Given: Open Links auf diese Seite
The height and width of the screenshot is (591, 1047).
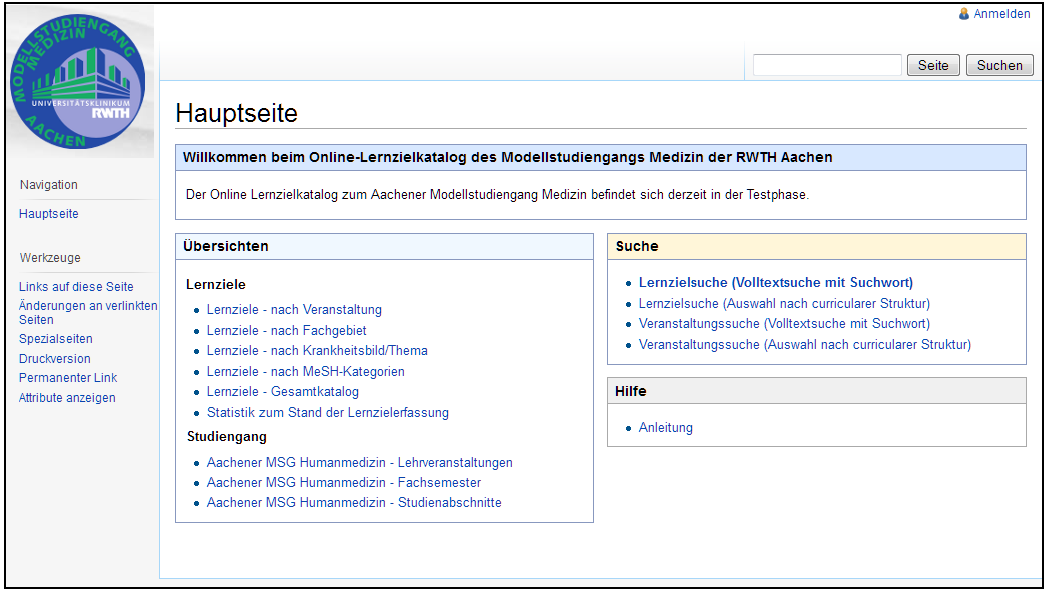Looking at the screenshot, I should click(76, 287).
